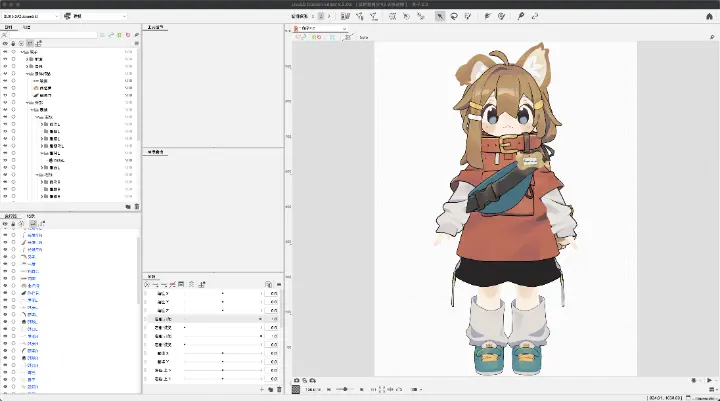The height and width of the screenshot is (401, 720).
Task: Collapse the root folder in parts tree
Action: [22, 52]
